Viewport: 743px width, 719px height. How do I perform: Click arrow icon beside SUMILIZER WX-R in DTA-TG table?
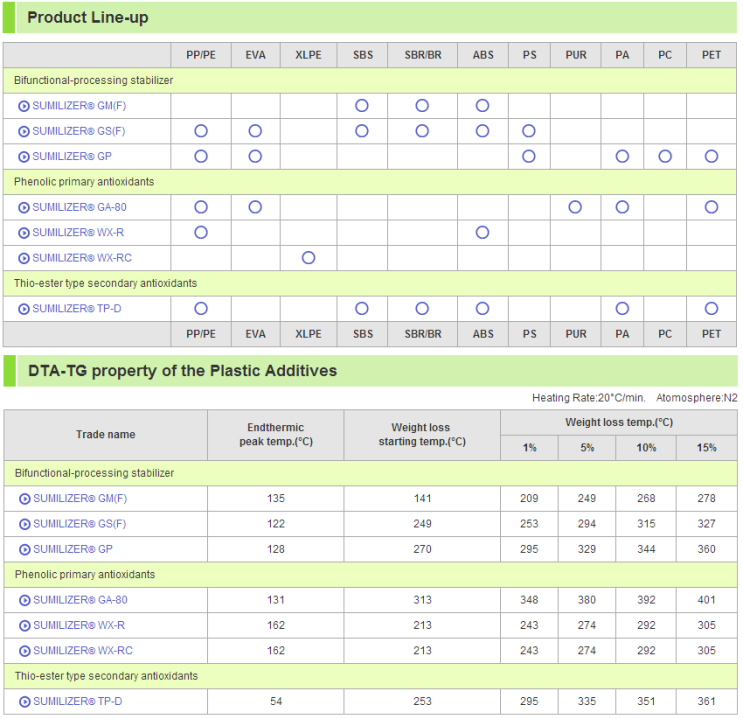24,626
